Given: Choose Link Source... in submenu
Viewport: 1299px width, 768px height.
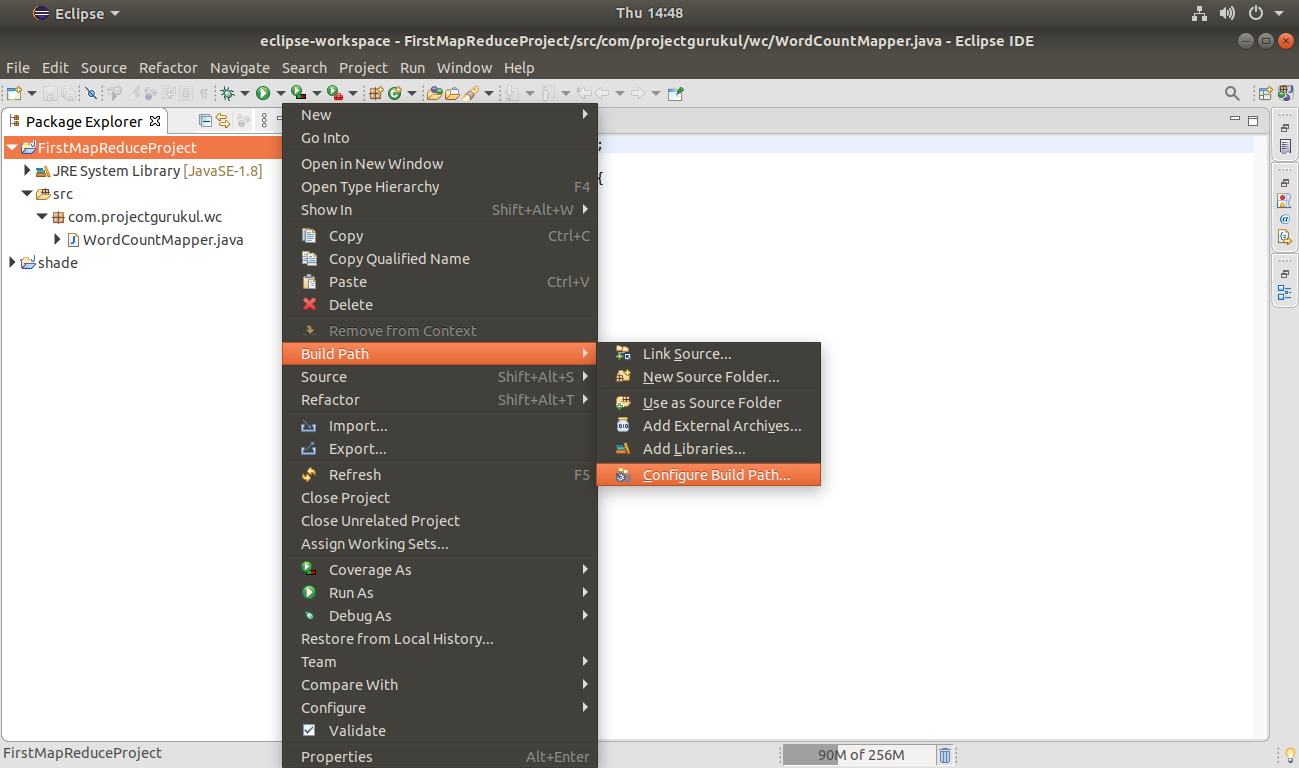Looking at the screenshot, I should (x=708, y=354).
